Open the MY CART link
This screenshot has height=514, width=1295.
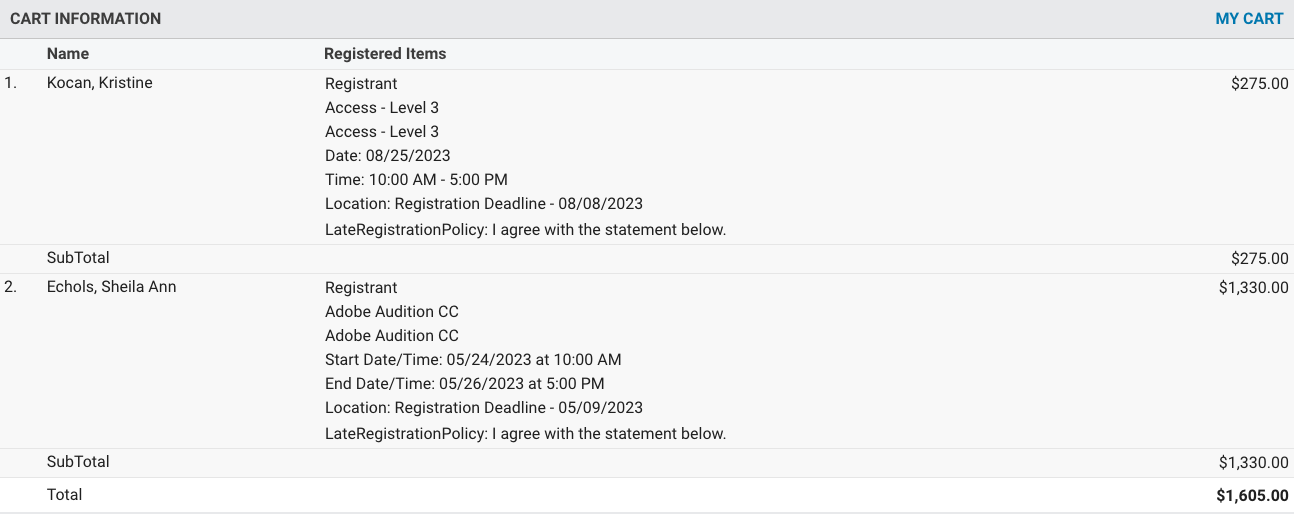point(1248,19)
